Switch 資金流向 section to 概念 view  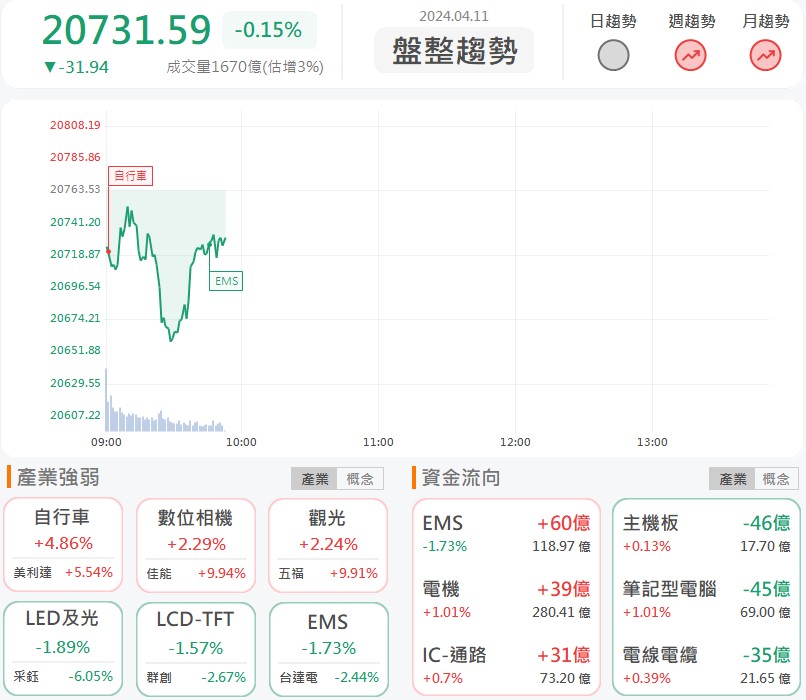(x=775, y=478)
